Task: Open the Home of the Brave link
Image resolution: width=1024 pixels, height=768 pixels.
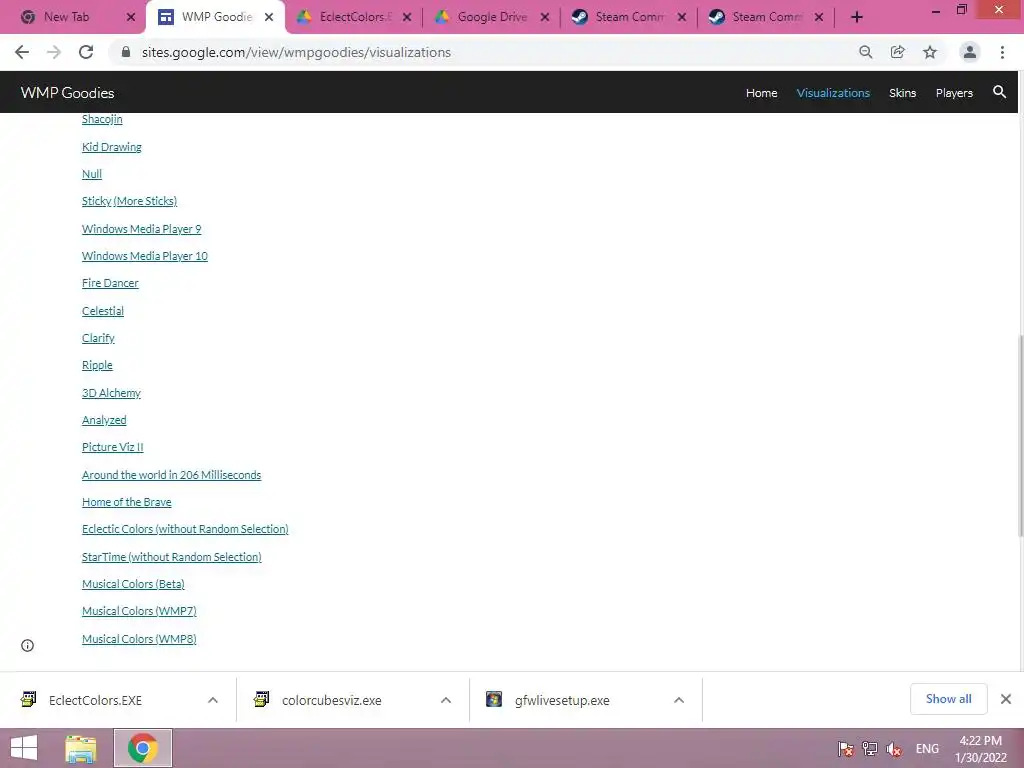Action: pos(126,502)
